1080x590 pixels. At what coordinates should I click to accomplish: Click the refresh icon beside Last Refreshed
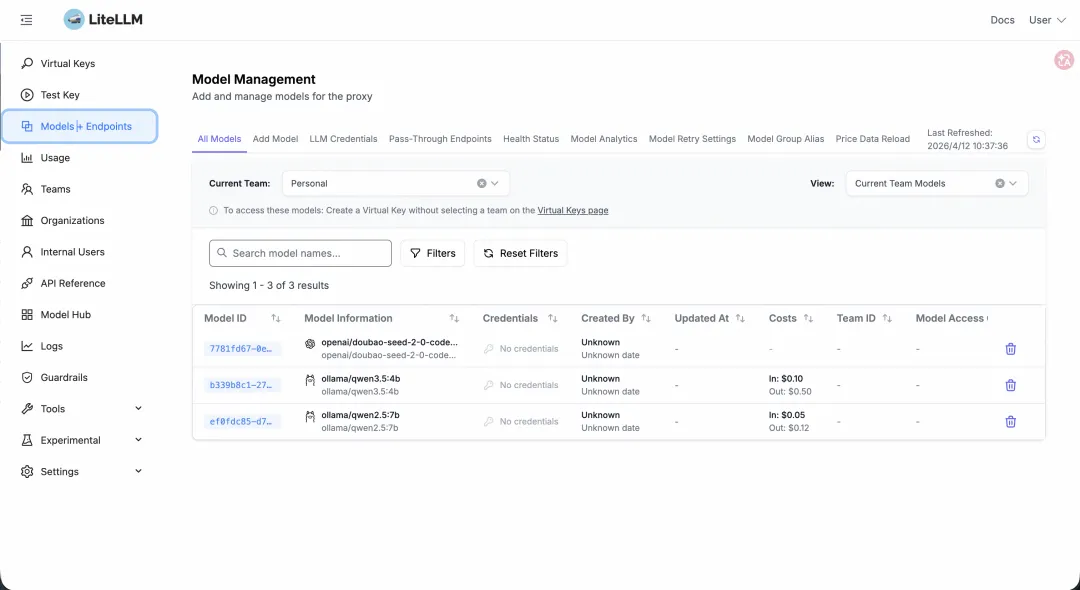pos(1036,140)
